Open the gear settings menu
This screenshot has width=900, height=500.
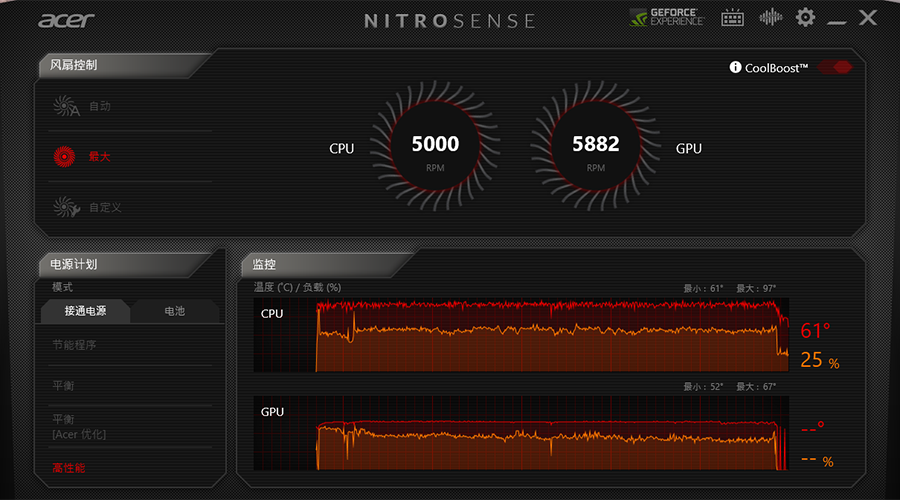tap(805, 17)
